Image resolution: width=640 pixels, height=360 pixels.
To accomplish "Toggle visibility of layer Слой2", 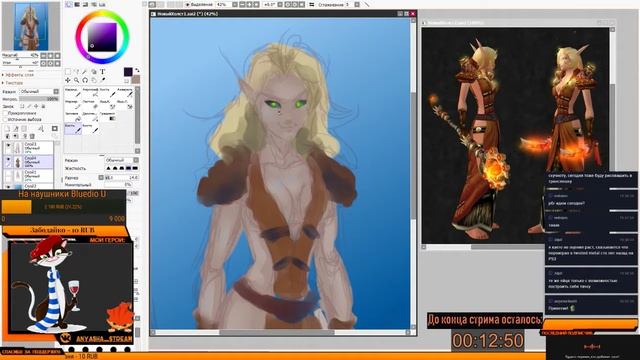I will (x=8, y=187).
